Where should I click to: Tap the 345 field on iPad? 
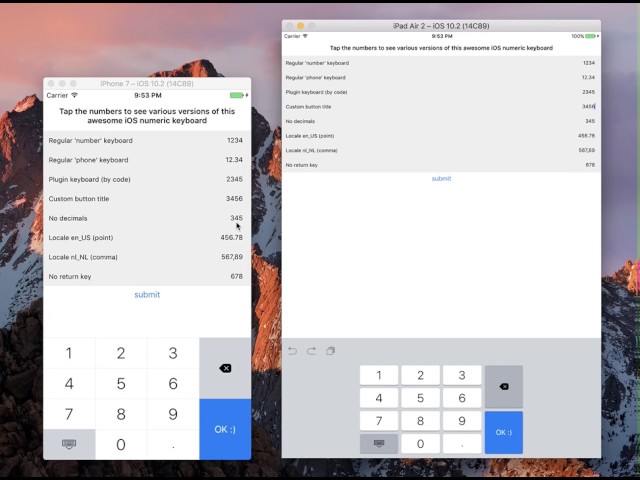(590, 121)
